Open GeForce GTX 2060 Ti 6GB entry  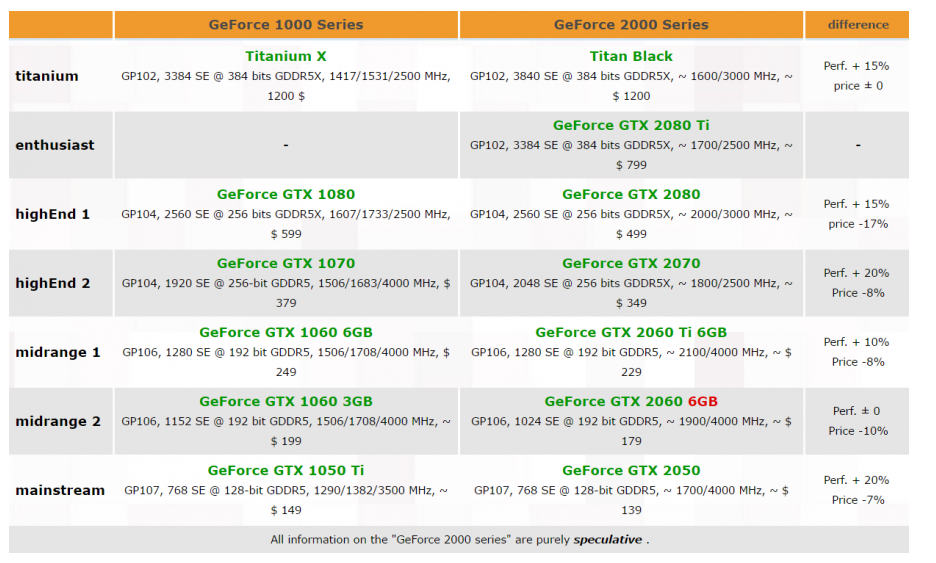tap(631, 333)
